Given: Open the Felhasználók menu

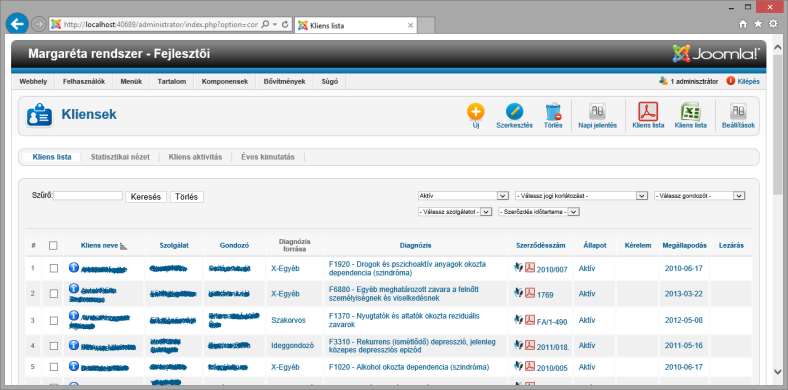Looking at the screenshot, I should coord(84,81).
